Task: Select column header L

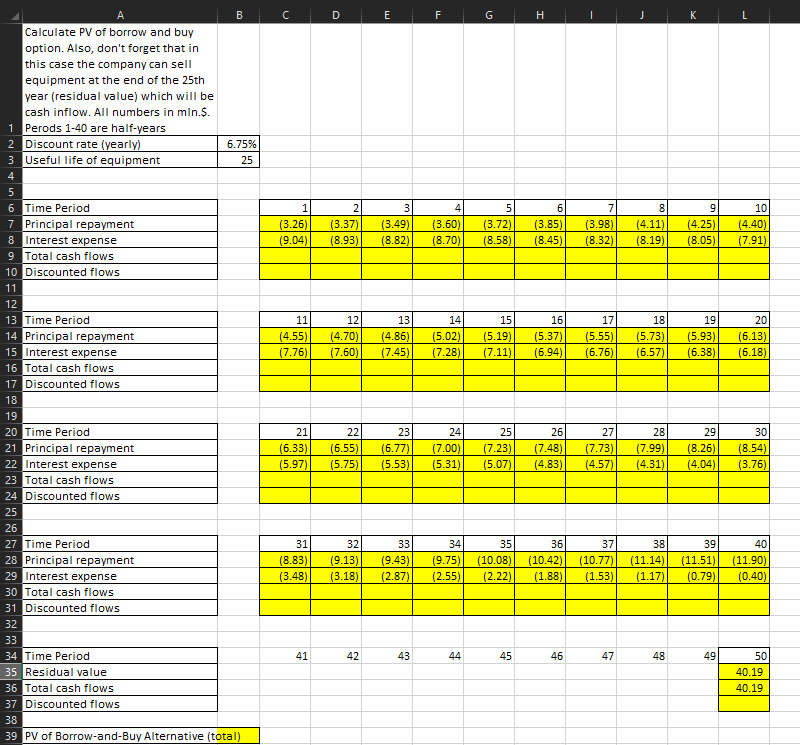Action: tap(744, 11)
